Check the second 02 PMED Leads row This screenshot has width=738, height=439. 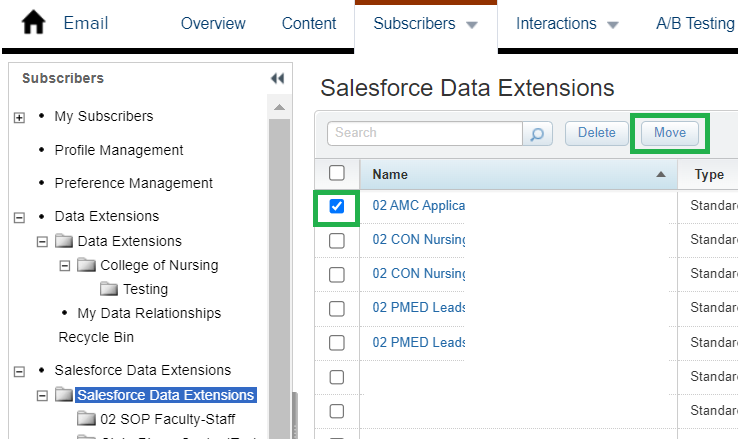(x=337, y=343)
